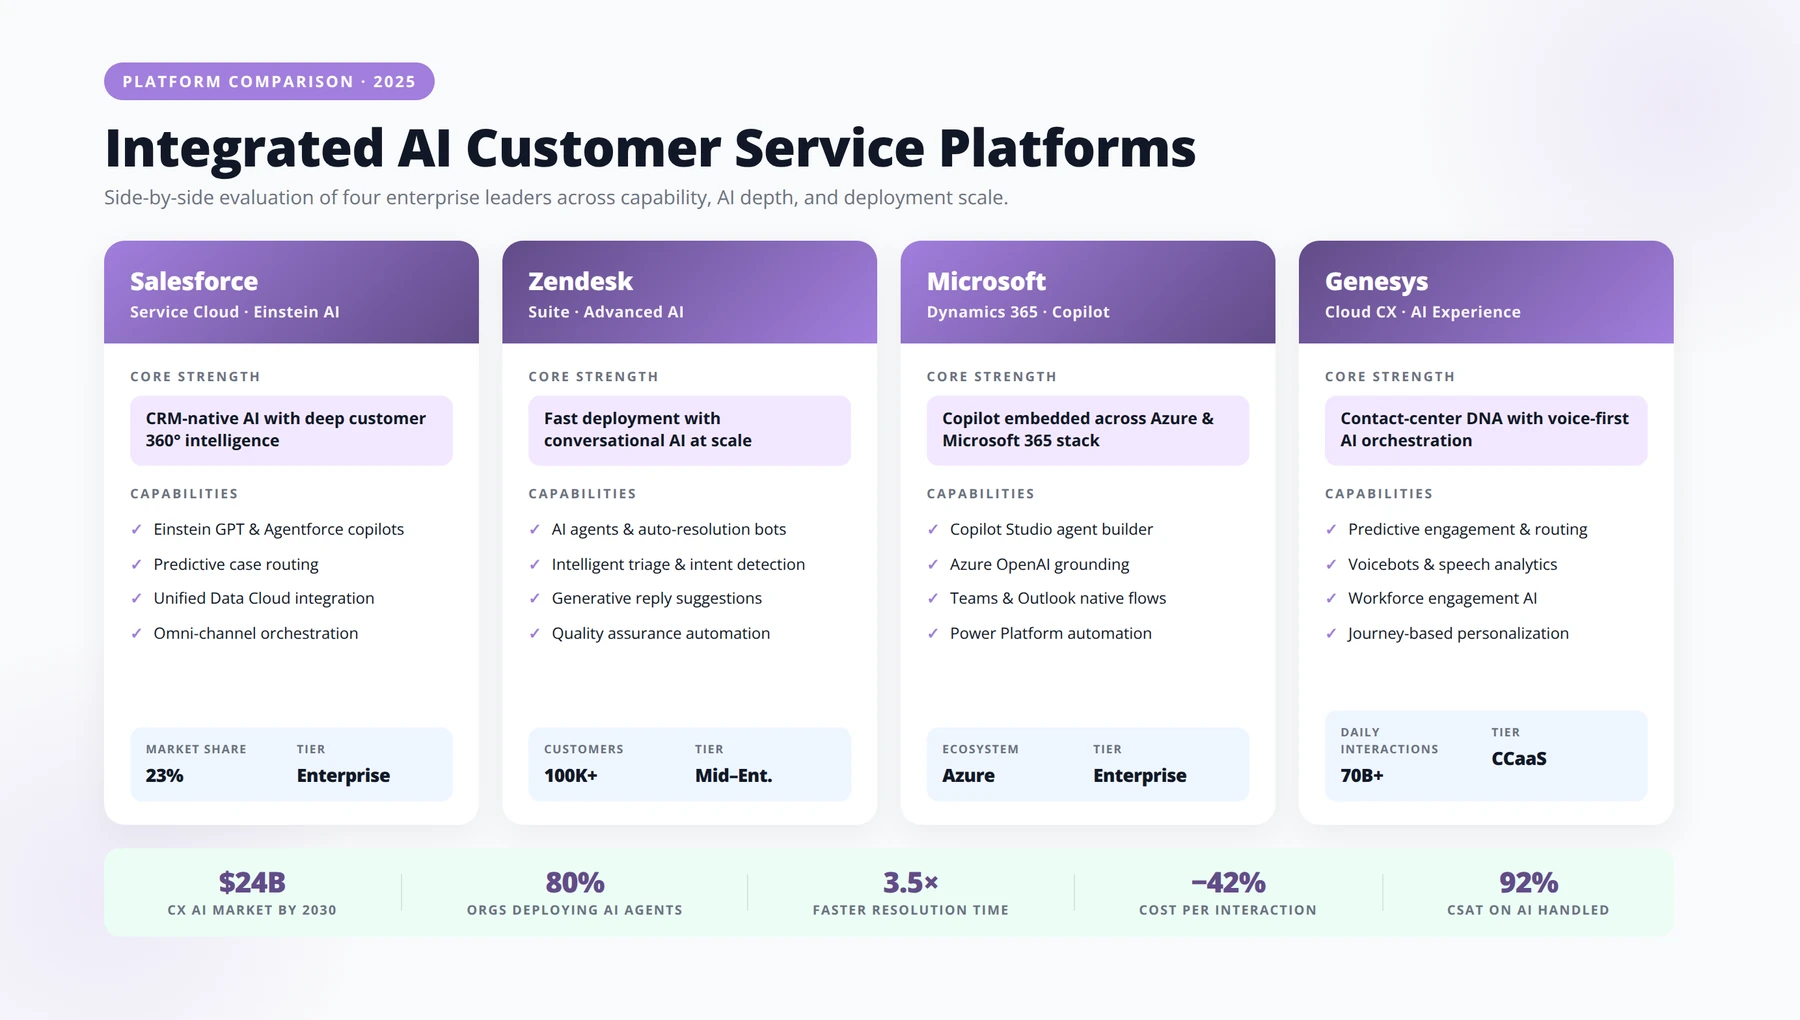Screen dimensions: 1800x1020
Task: Select 'Workforce engagement AI' text
Action: tap(1443, 598)
